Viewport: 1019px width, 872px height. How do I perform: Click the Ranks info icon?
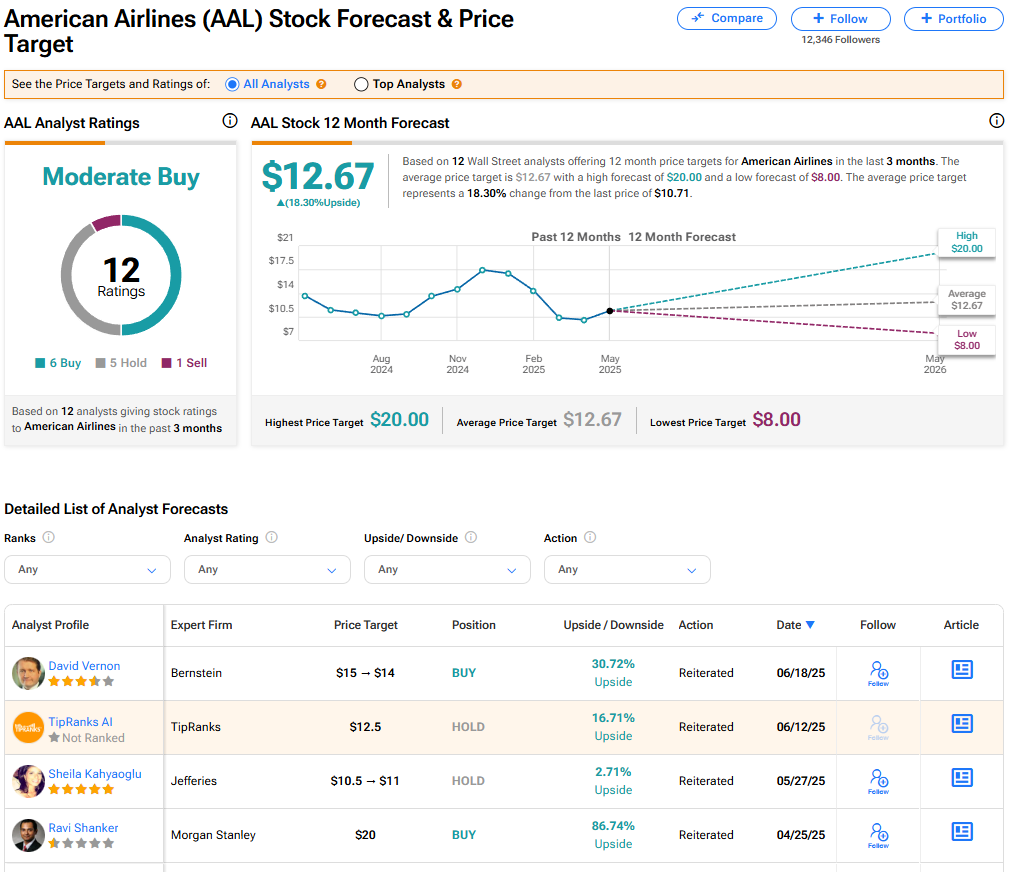click(49, 537)
